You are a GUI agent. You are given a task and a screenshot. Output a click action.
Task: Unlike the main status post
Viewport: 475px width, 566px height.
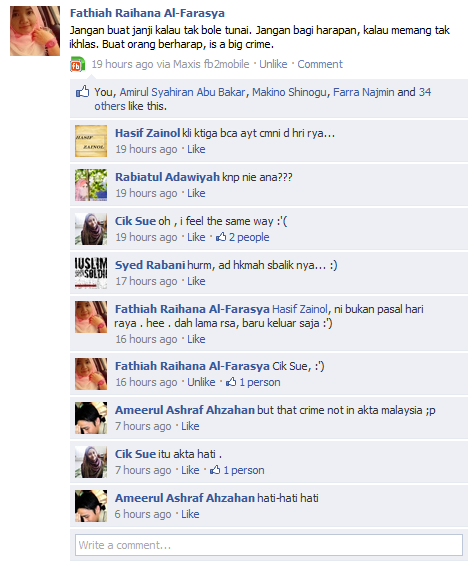[x=273, y=64]
